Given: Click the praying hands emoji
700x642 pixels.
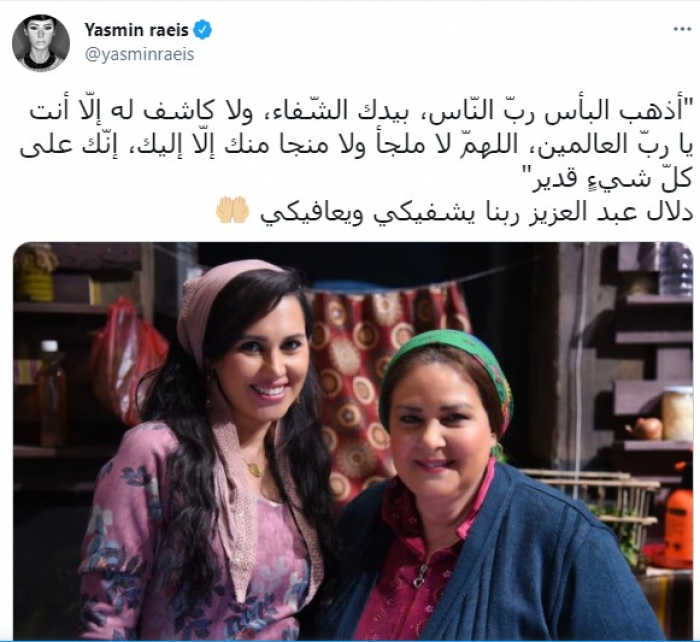Looking at the screenshot, I should pos(232,209).
